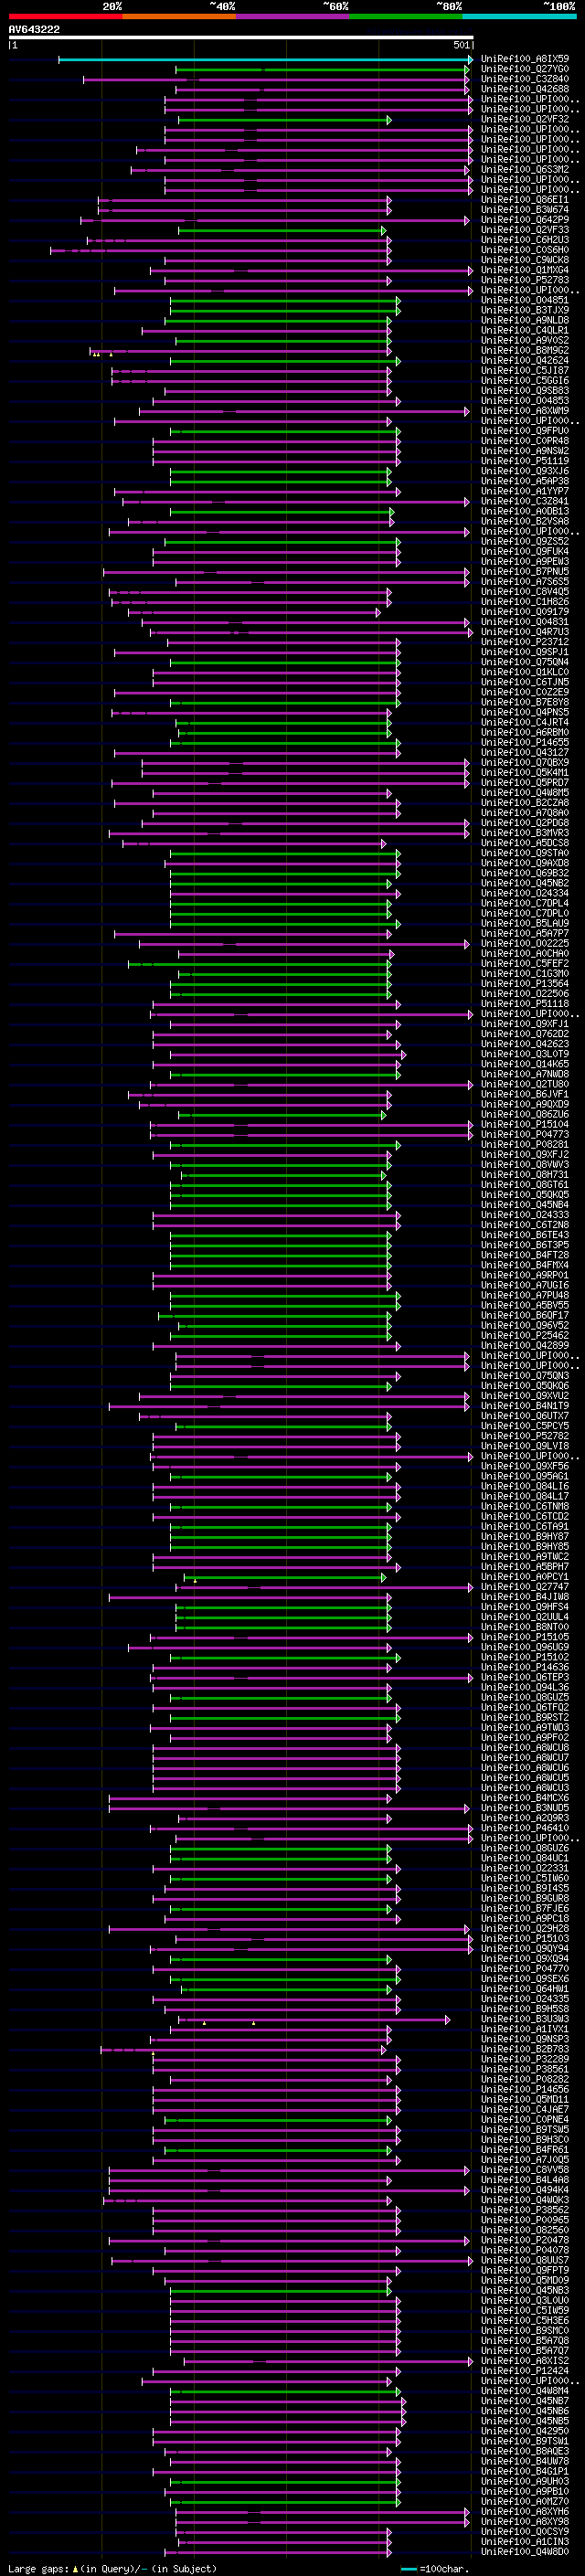Open hit UniRef100_C3Z840
Image resolution: width=585 pixels, height=2576 pixels.
(525, 79)
